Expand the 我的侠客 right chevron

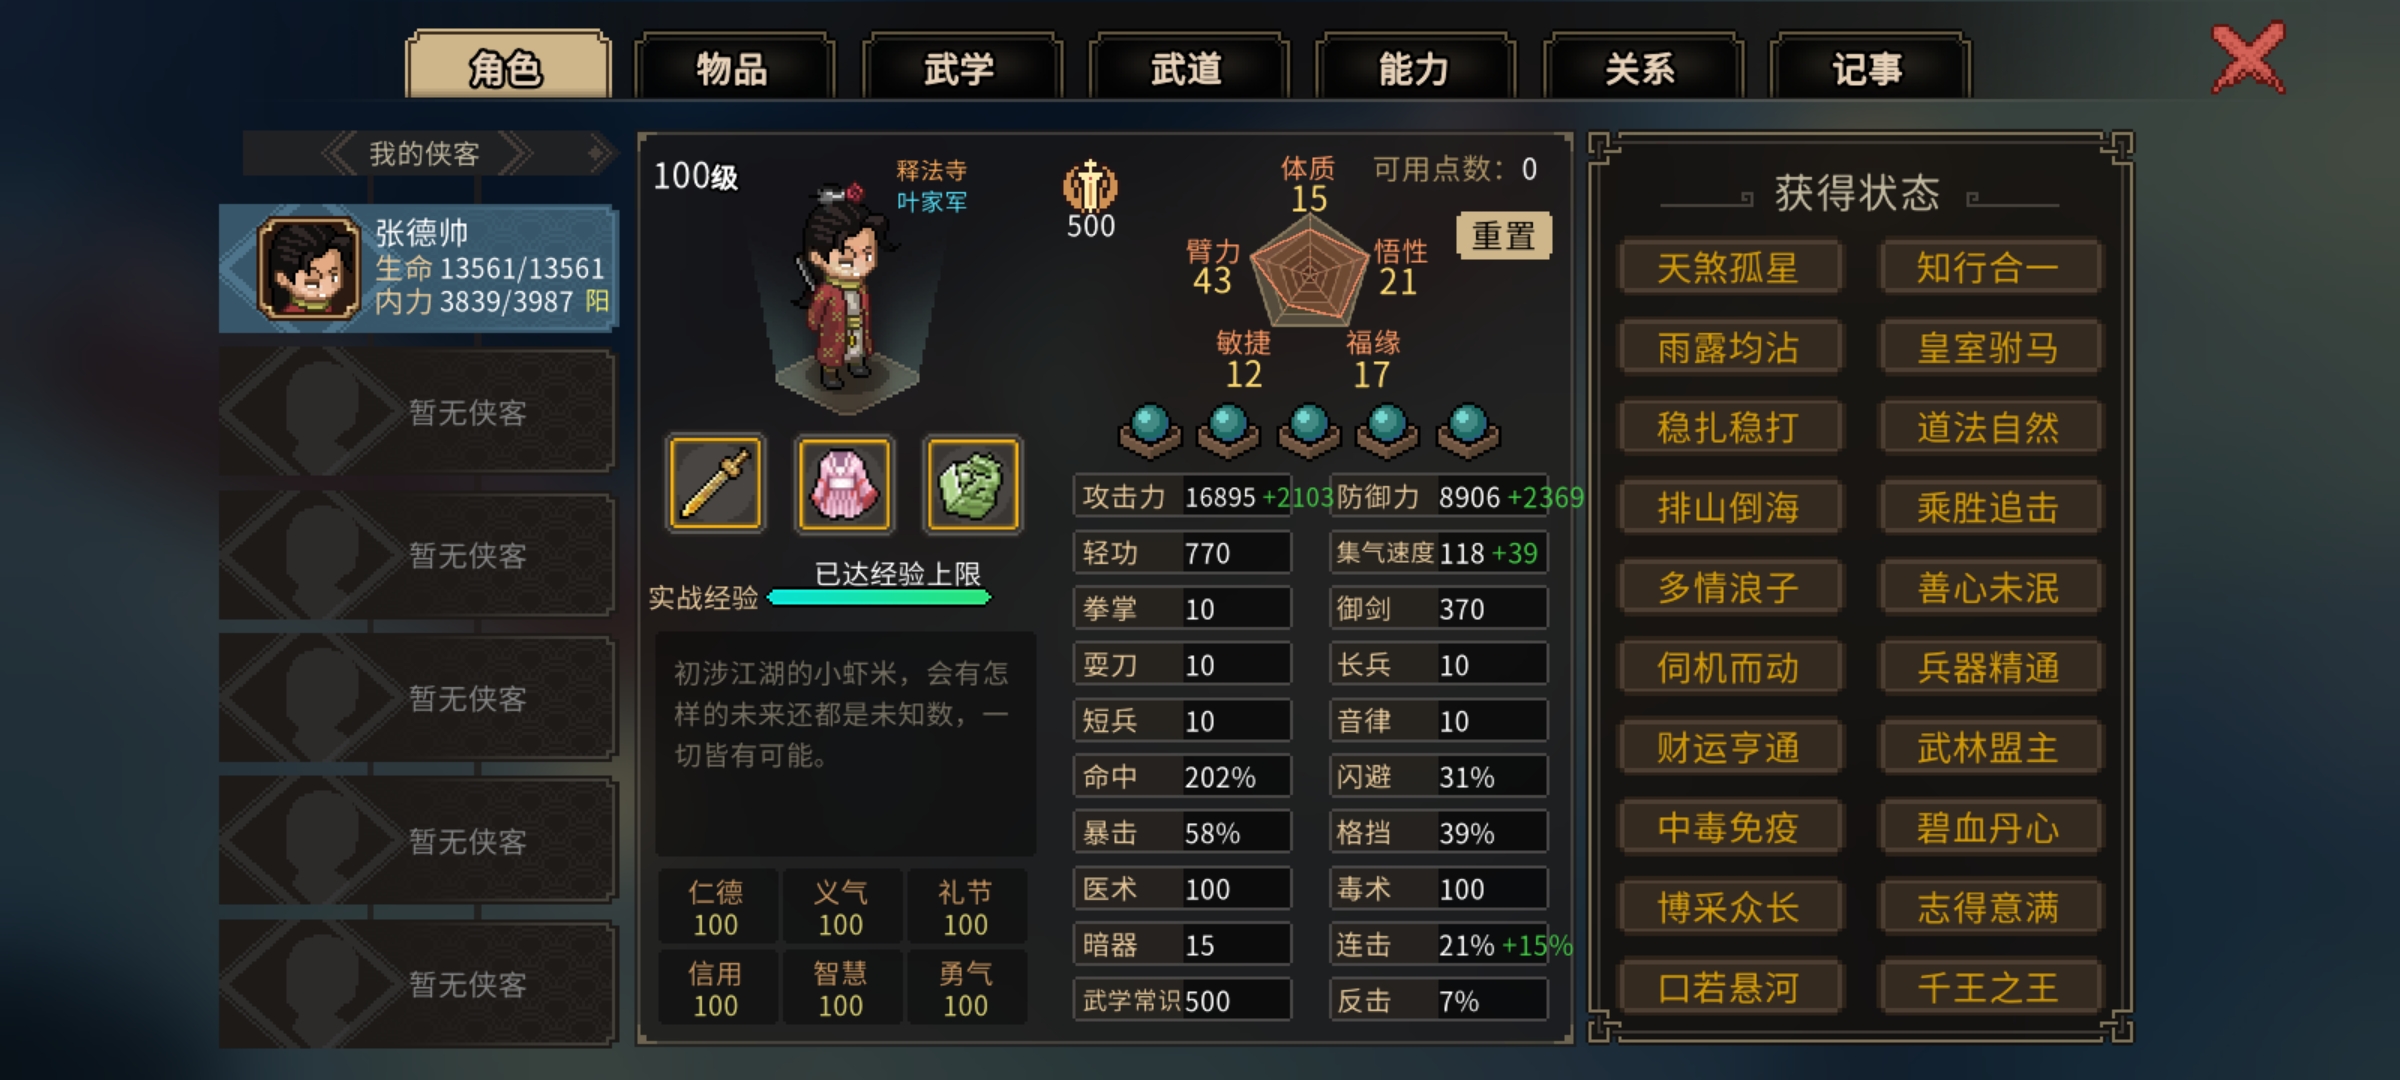click(516, 153)
